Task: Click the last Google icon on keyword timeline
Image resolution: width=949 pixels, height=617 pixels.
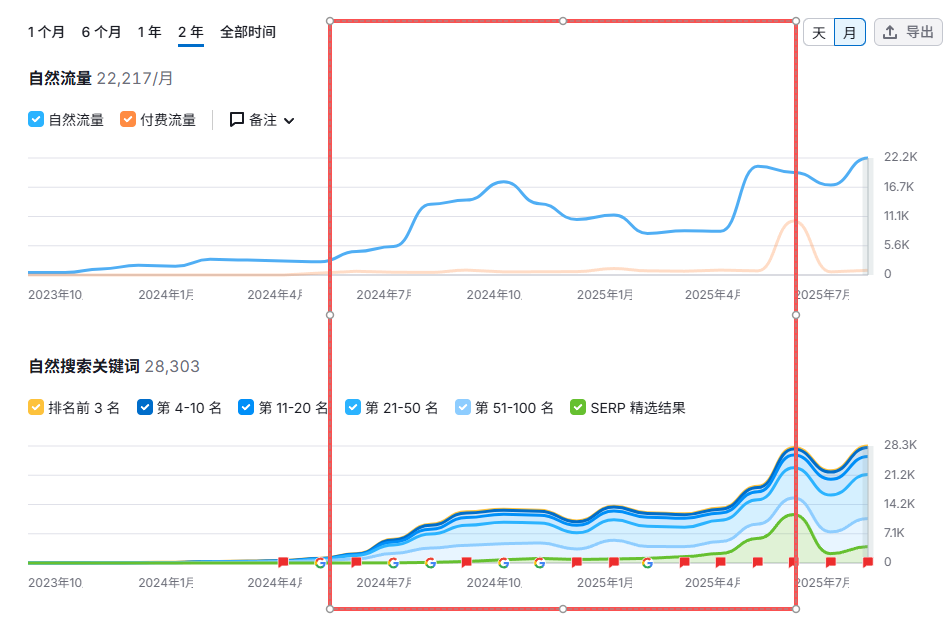Action: pos(647,562)
